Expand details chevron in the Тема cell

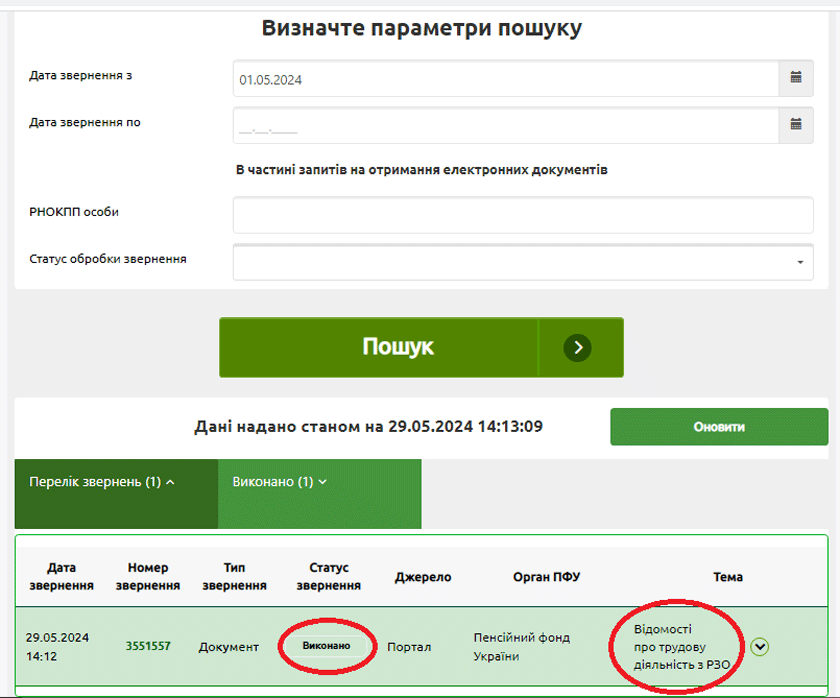pos(760,647)
